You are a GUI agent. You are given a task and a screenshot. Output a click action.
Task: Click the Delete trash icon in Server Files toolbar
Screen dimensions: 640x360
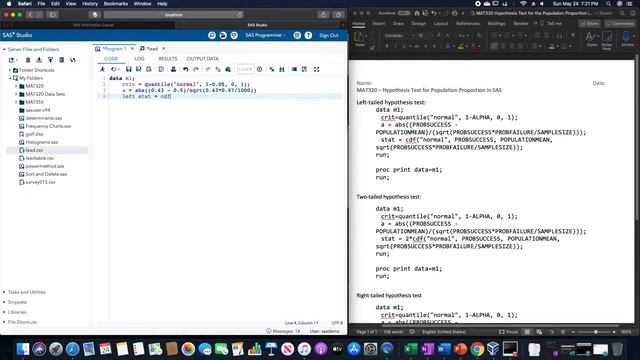click(x=28, y=60)
